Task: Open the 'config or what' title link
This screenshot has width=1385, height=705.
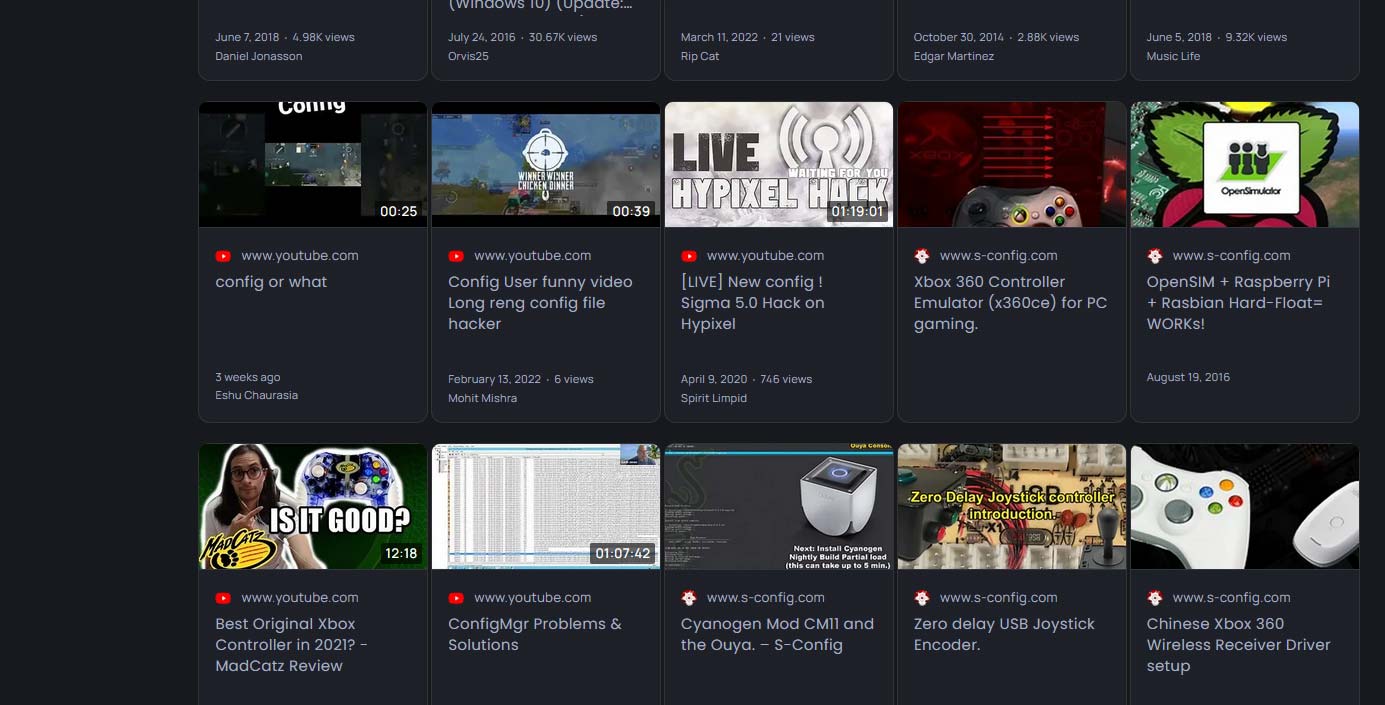Action: coord(271,282)
